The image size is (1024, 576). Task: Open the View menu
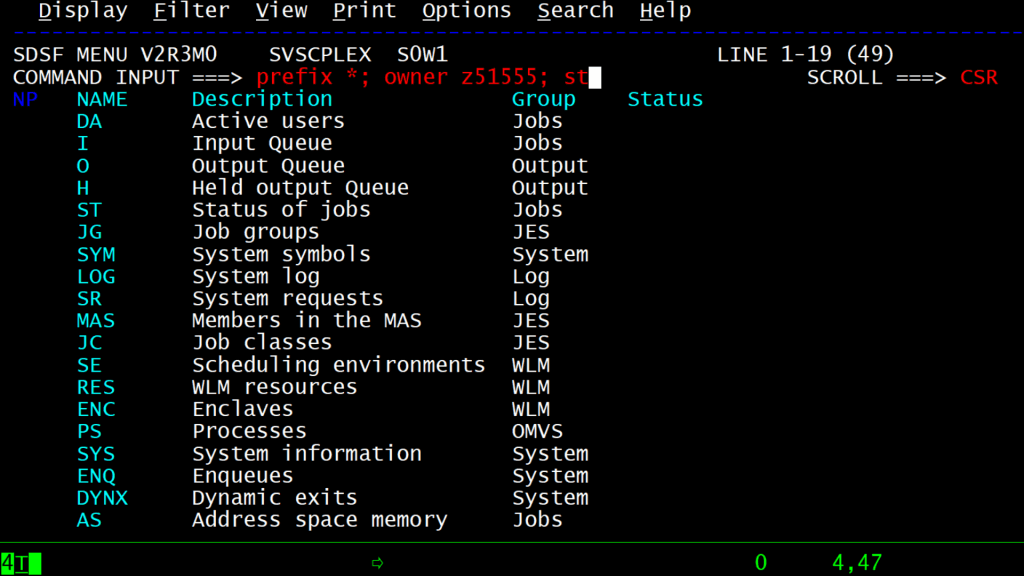pos(281,10)
